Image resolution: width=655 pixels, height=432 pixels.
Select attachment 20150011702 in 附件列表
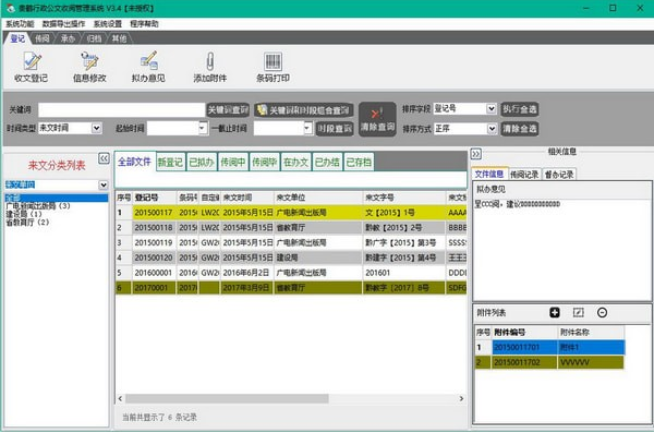[x=549, y=362]
